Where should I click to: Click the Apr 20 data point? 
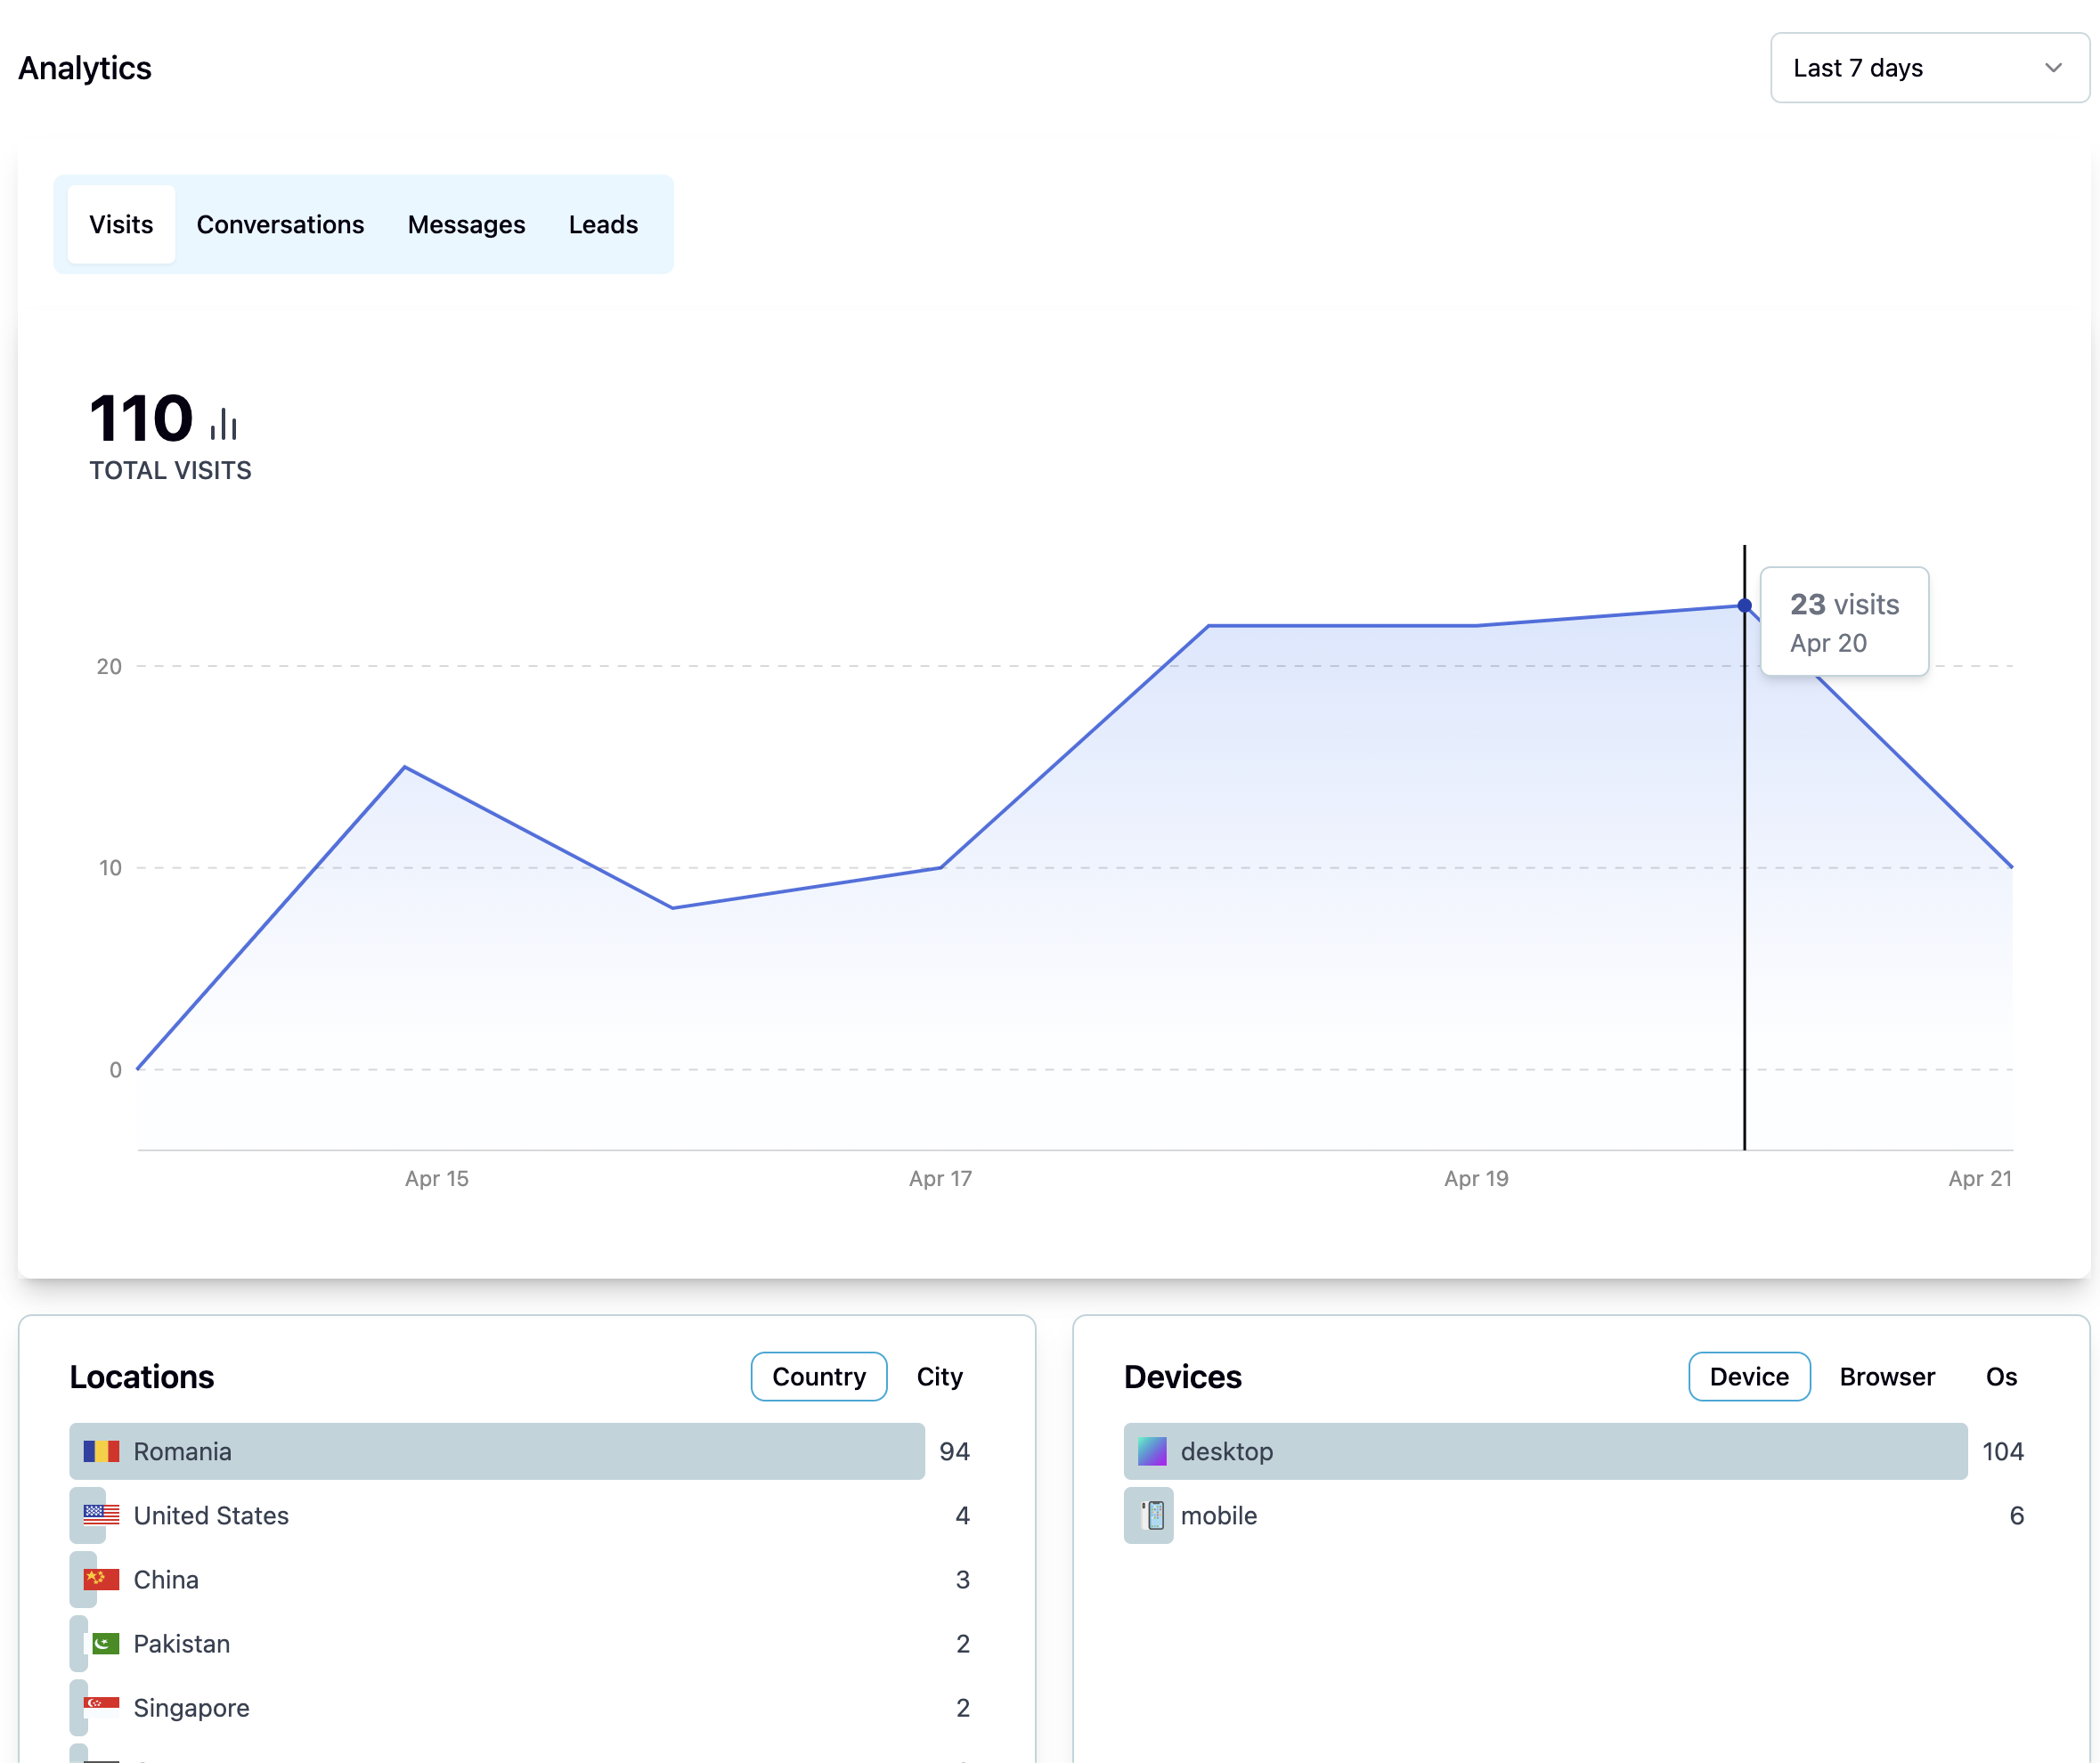pos(1744,605)
